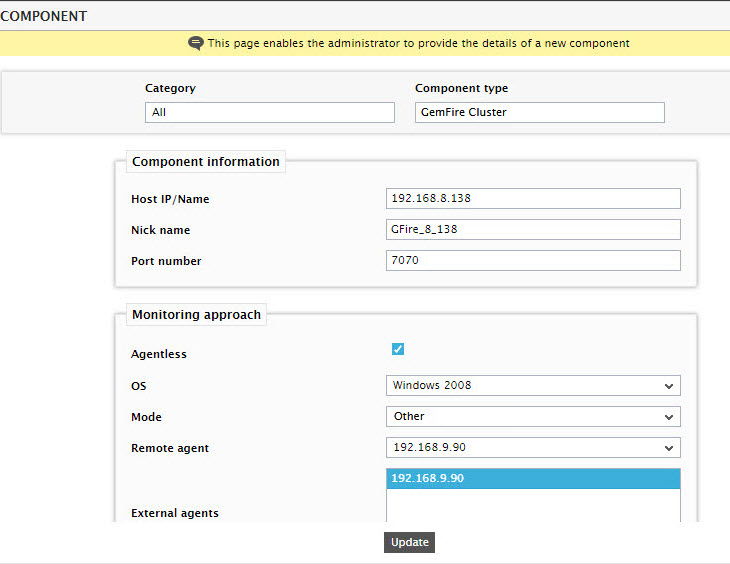This screenshot has width=730, height=564.
Task: Click the Agentless label text
Action: pos(159,354)
